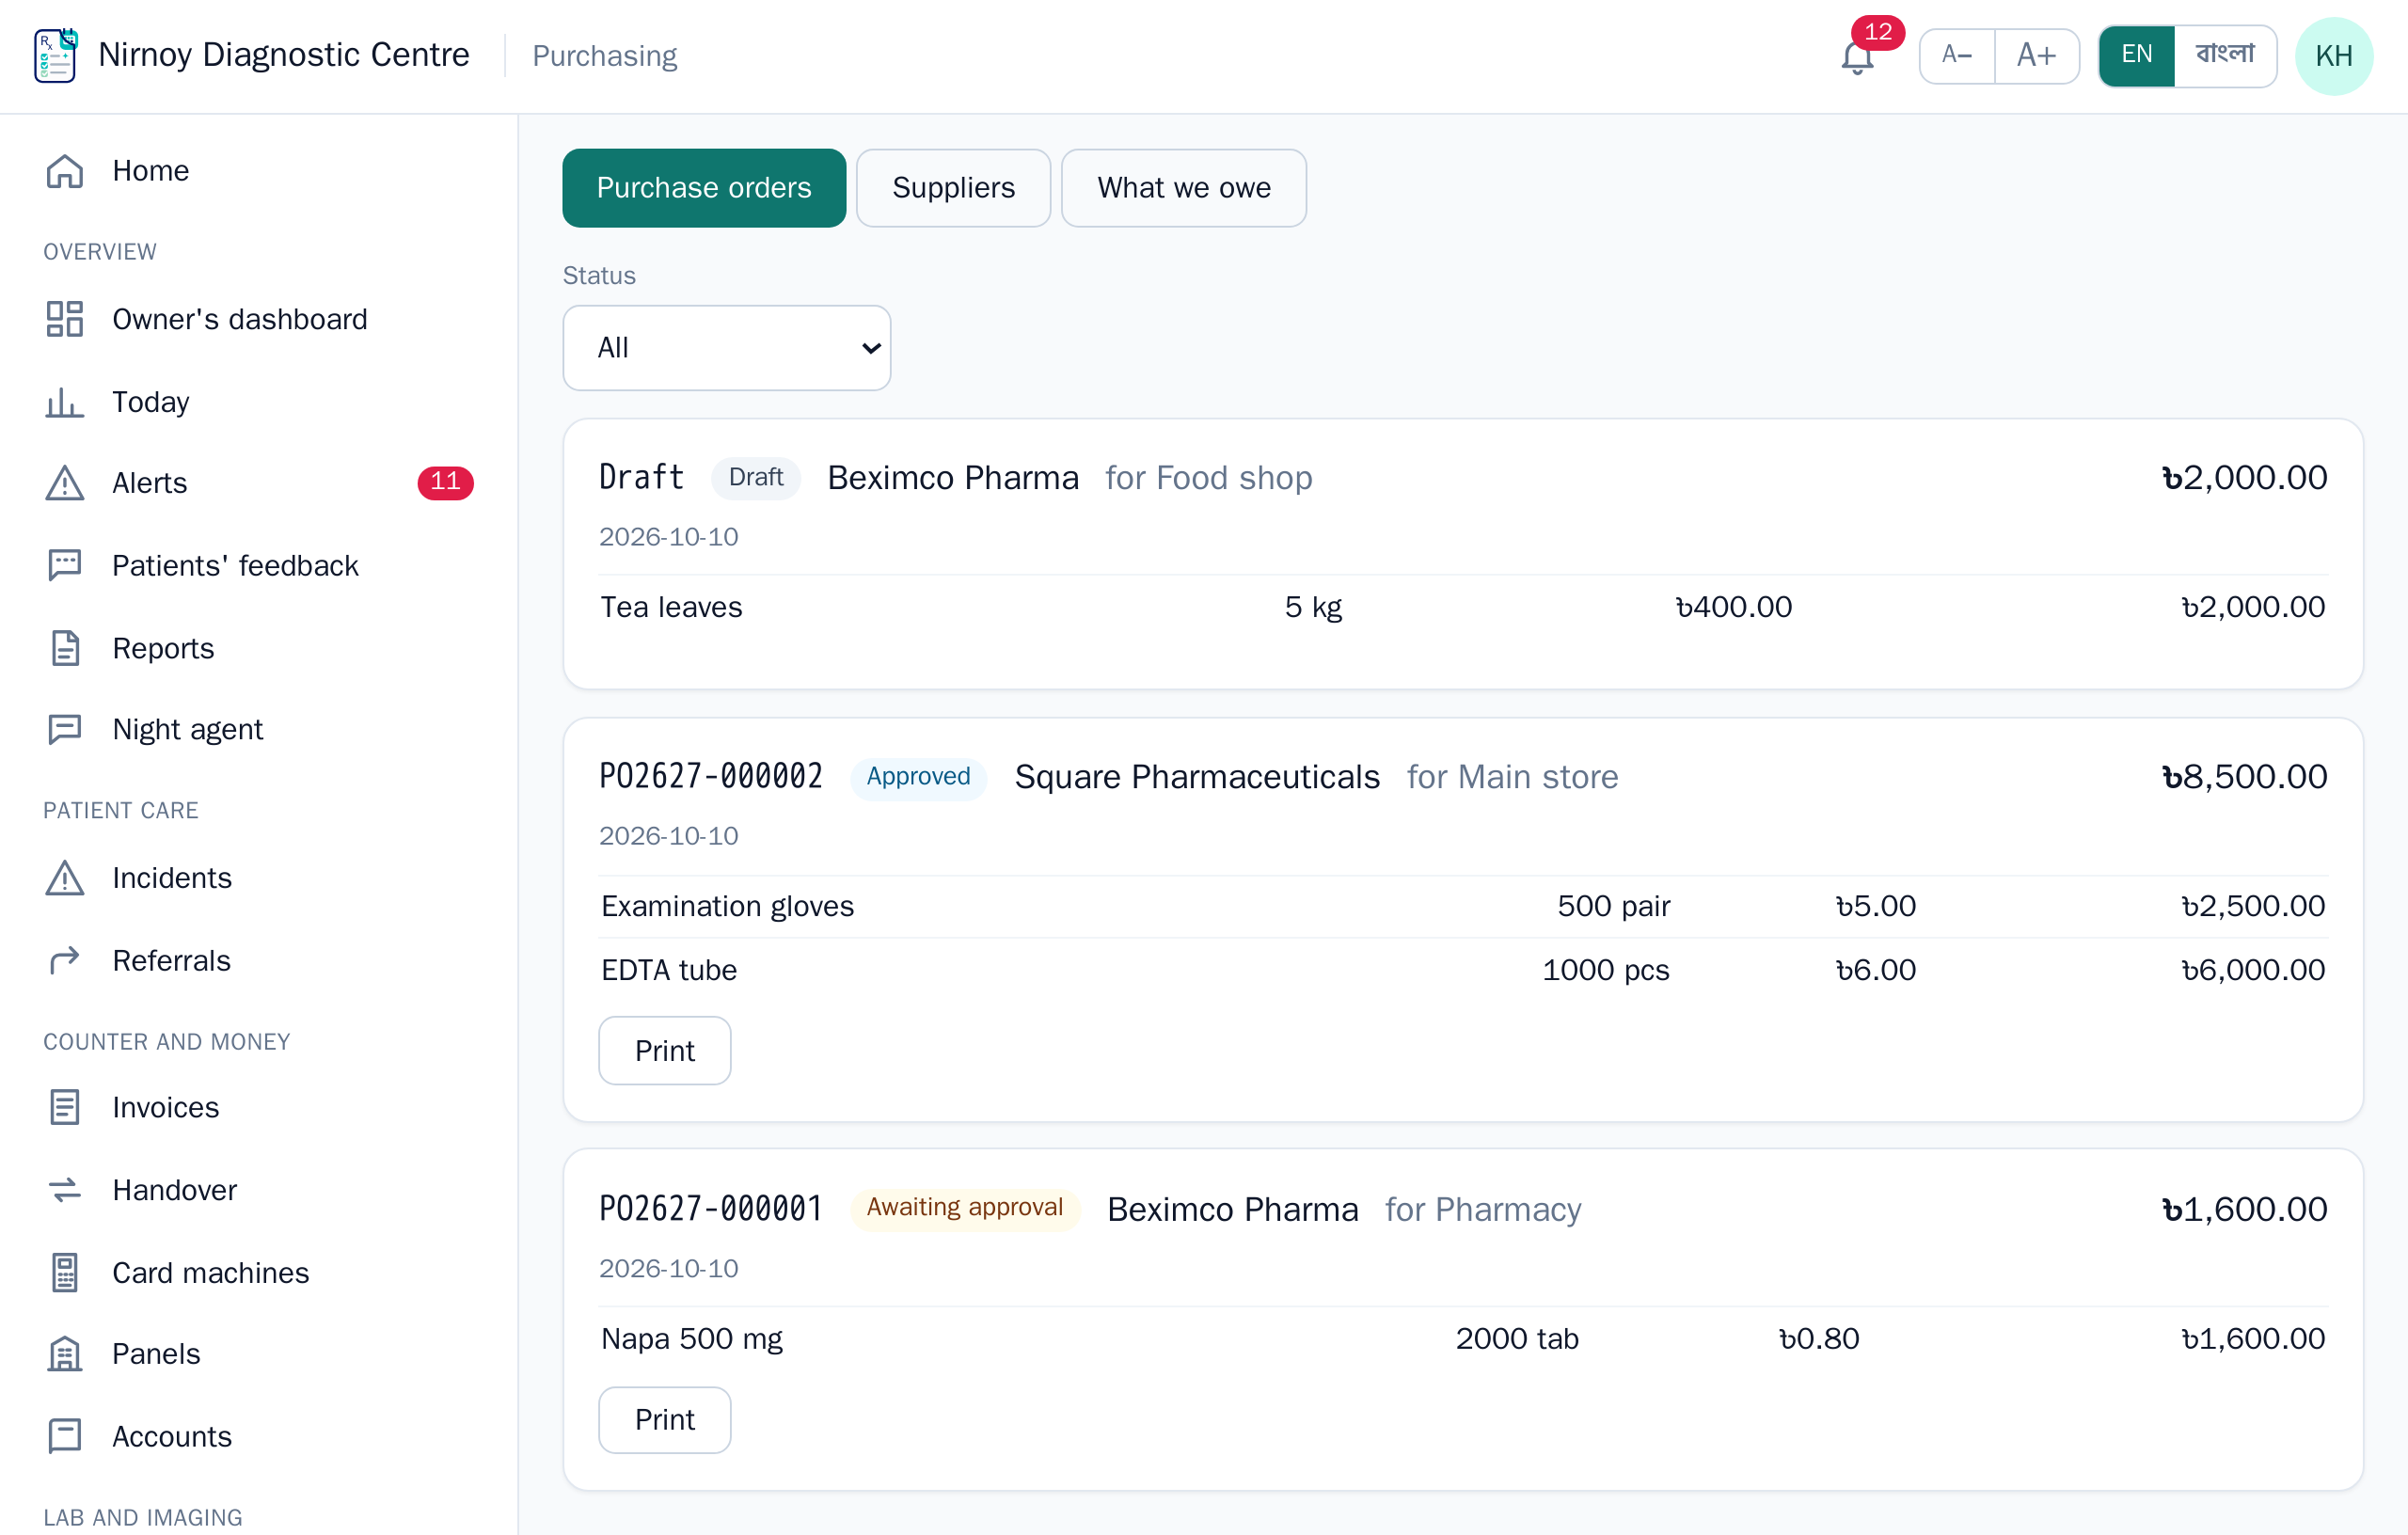Click the Card machines calculator icon
The width and height of the screenshot is (2408, 1535).
(x=65, y=1272)
